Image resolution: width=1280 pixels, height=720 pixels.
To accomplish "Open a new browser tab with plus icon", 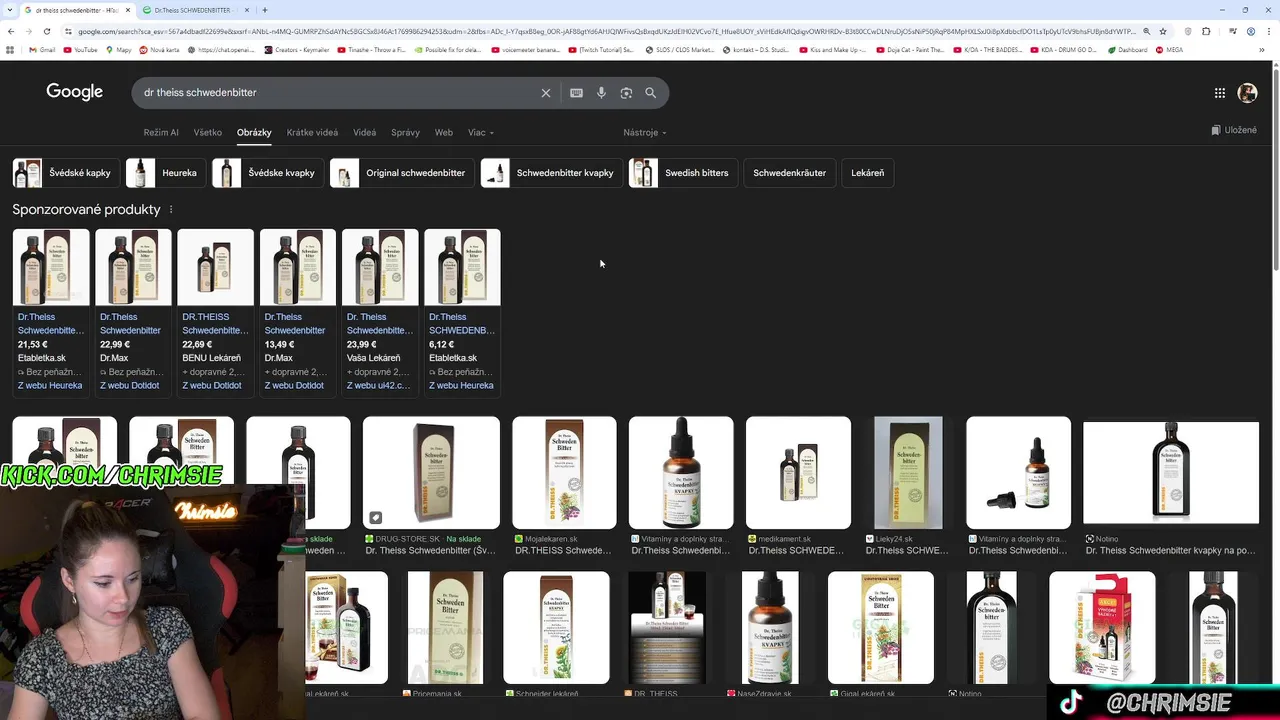I will point(265,10).
